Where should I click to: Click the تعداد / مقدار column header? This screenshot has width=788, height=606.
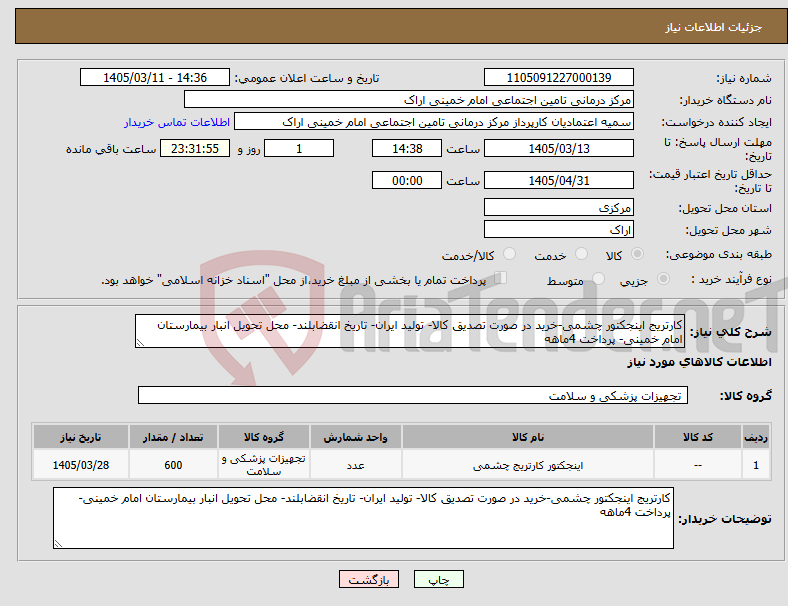173,437
